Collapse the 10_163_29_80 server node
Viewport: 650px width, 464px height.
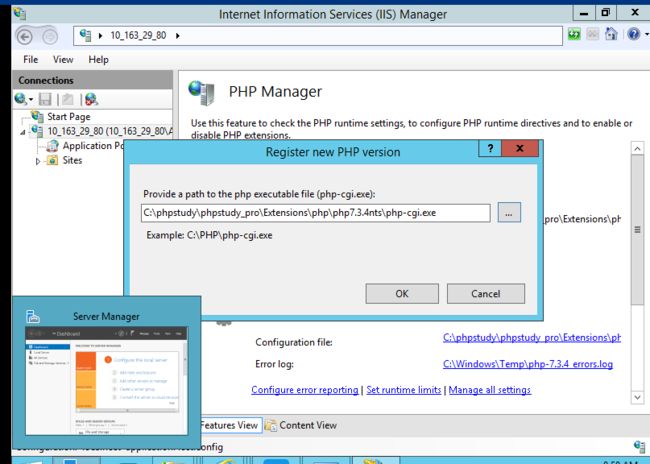coord(23,133)
